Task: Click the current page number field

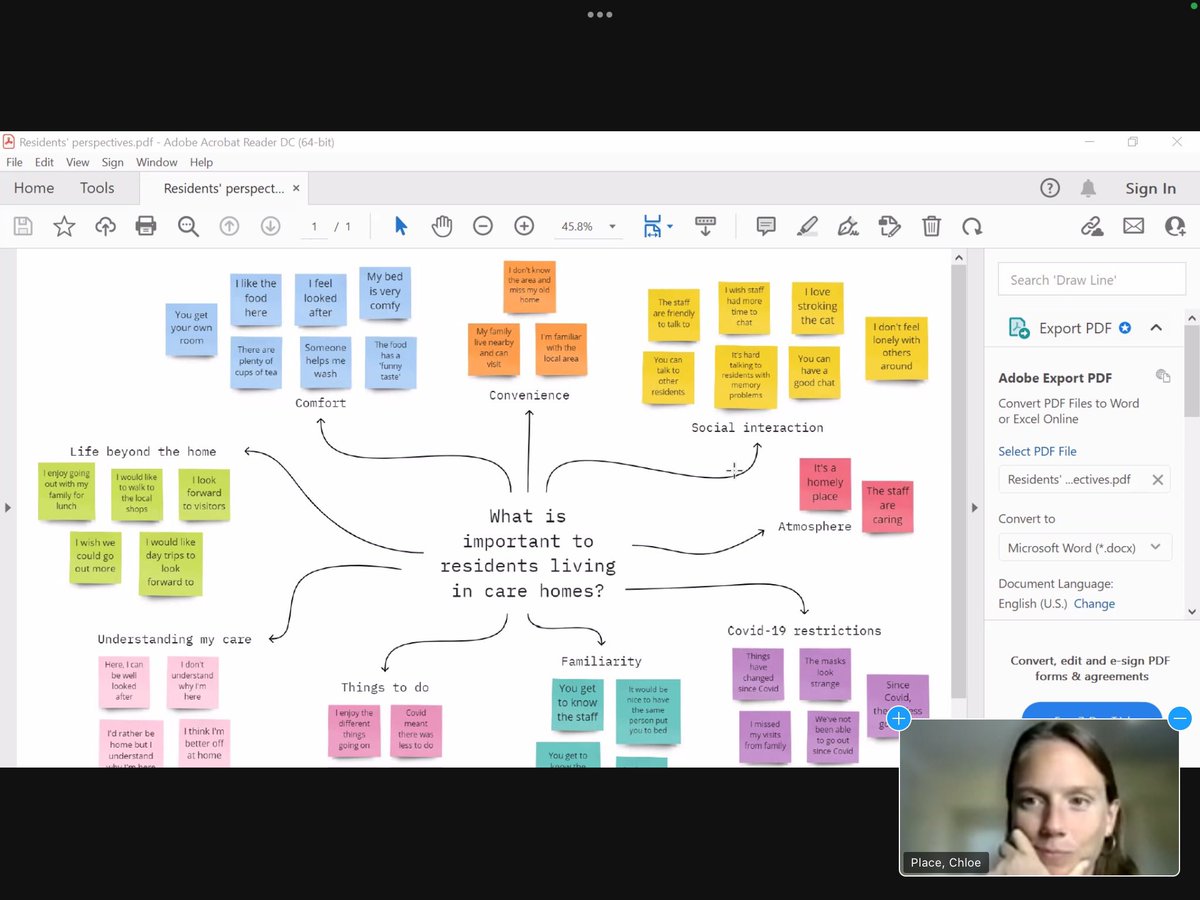Action: pyautogui.click(x=314, y=227)
